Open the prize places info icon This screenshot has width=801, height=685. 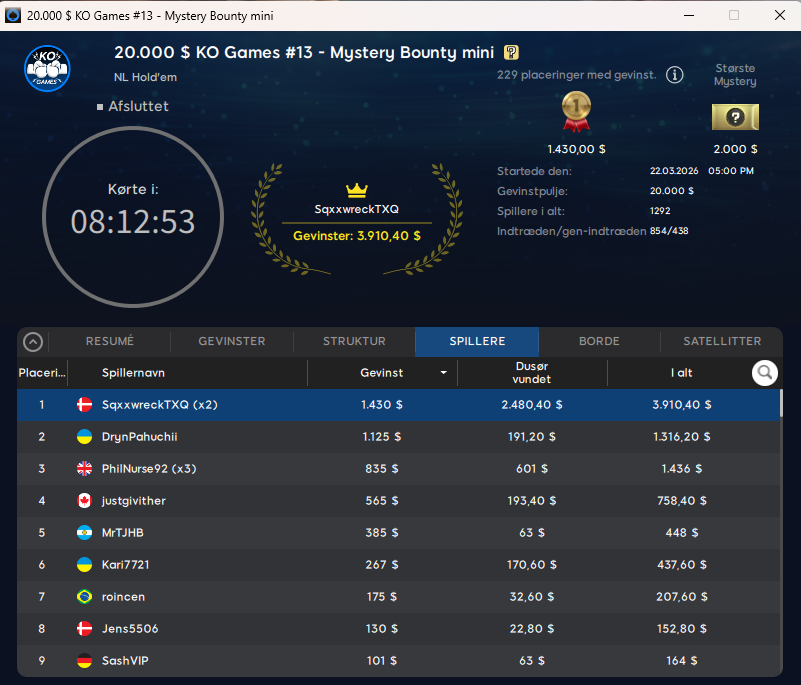675,75
